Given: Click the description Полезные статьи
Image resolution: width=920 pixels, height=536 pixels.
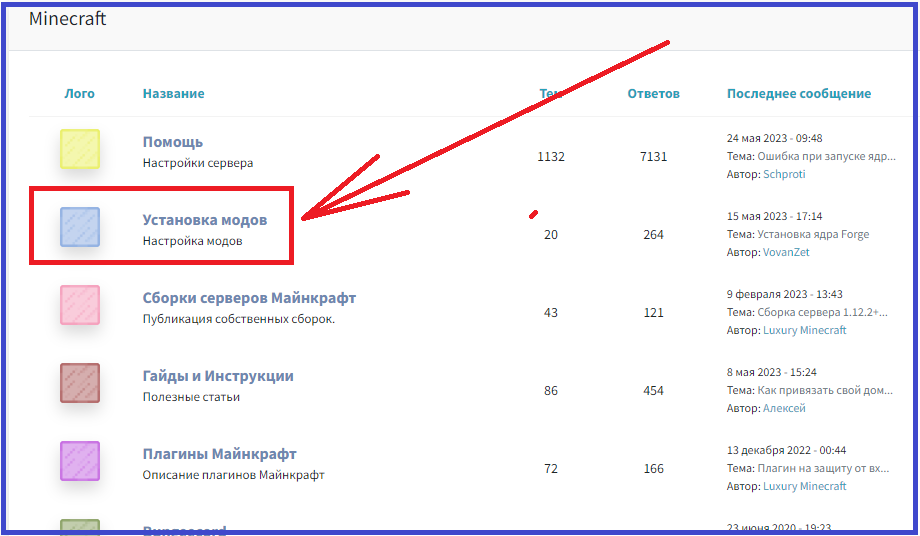Looking at the screenshot, I should [191, 397].
